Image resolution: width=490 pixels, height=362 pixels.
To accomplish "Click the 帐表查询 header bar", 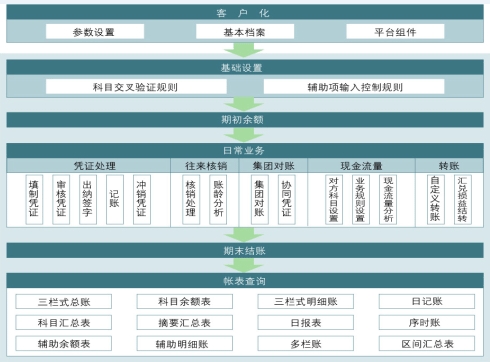I will 245,281.
